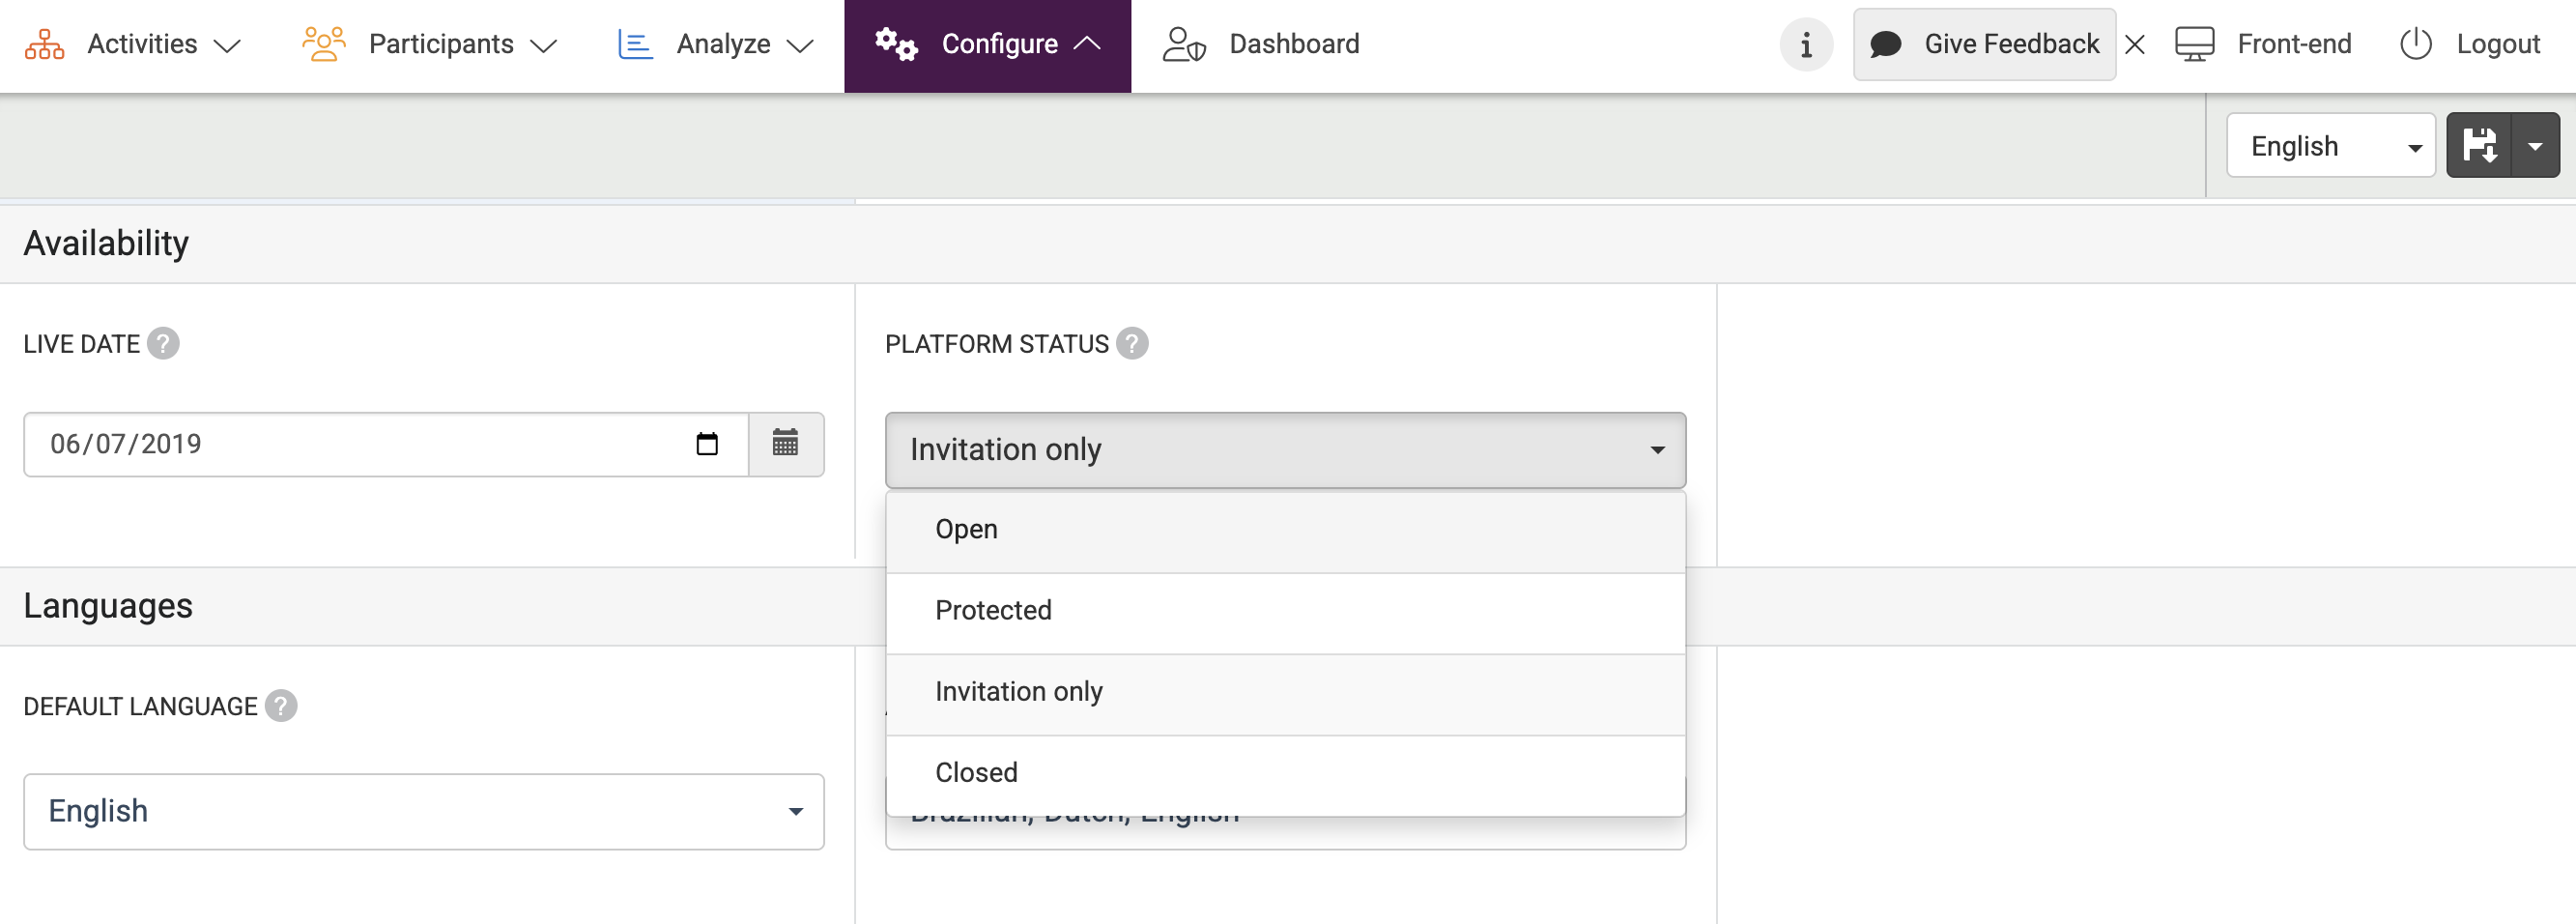Expand the Analyze menu
The height and width of the screenshot is (924, 2576).
716,45
